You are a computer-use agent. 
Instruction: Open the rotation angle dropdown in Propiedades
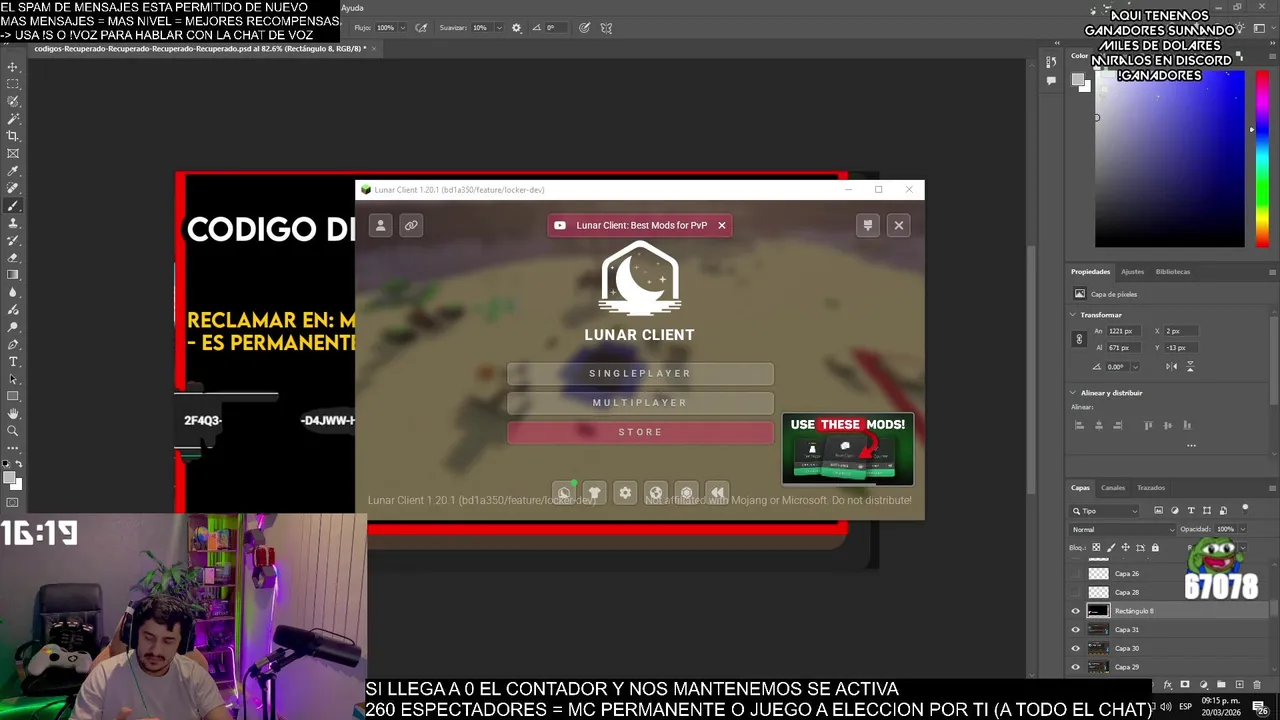[x=1135, y=367]
